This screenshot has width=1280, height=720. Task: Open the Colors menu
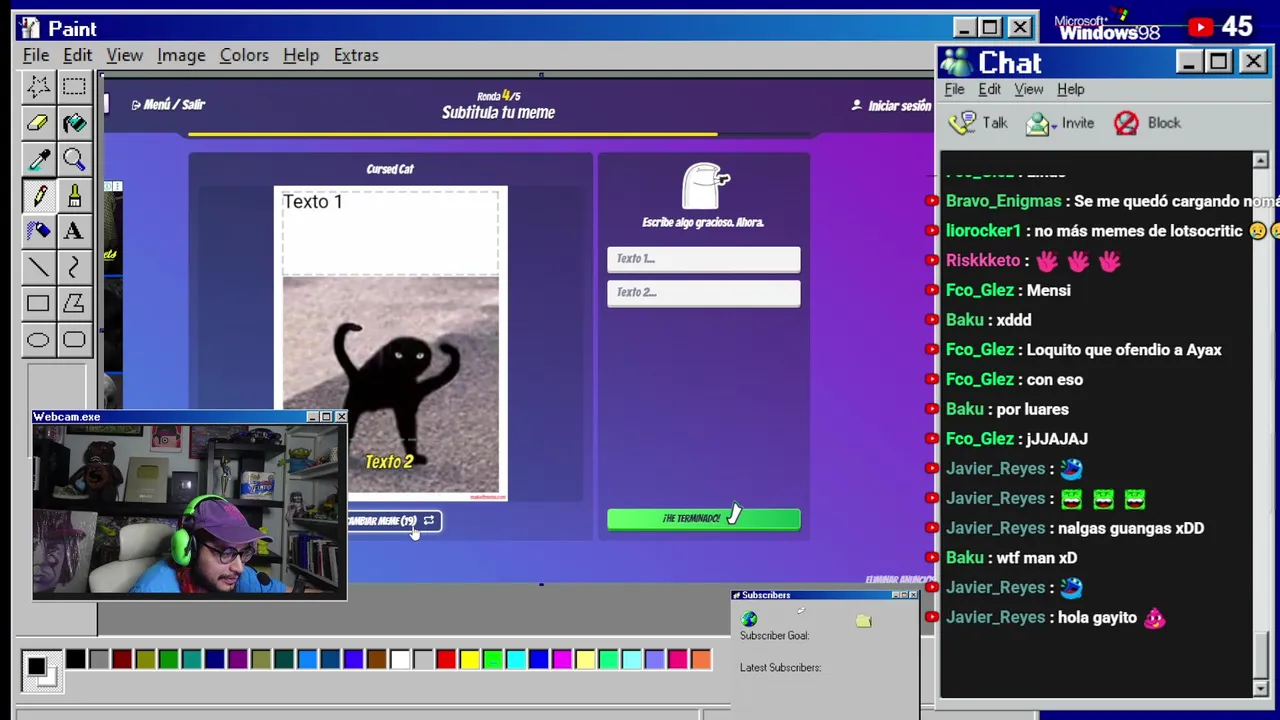pos(244,55)
